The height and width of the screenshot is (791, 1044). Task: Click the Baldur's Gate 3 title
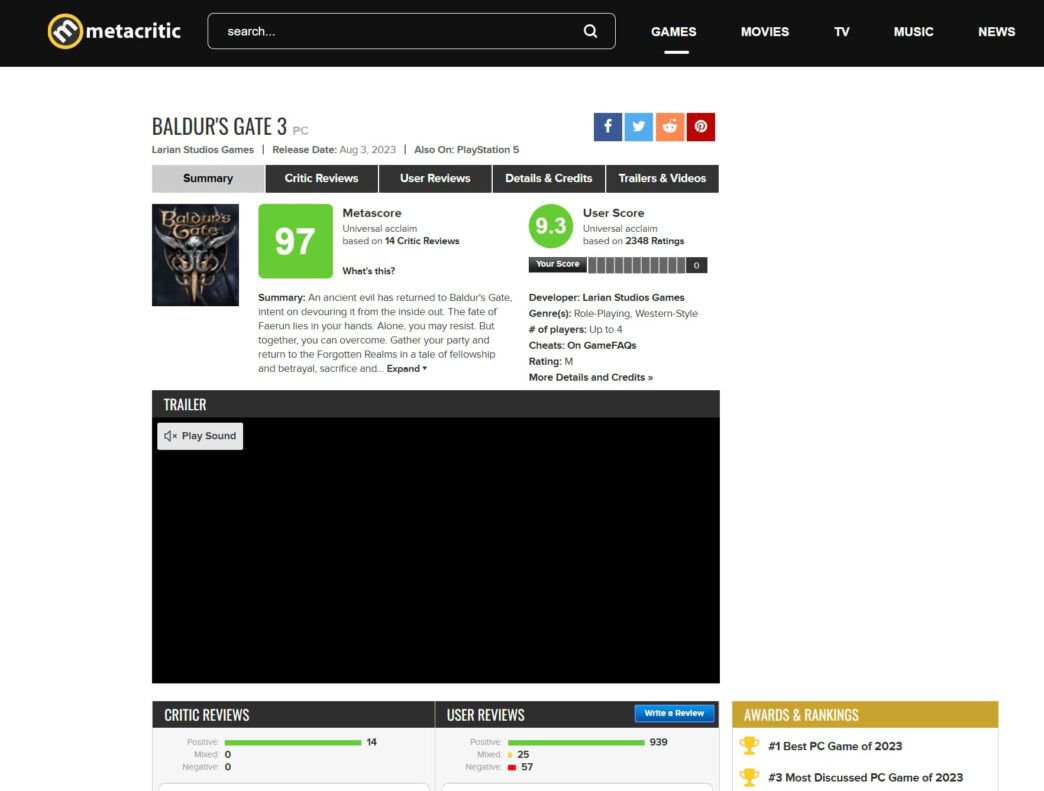219,126
